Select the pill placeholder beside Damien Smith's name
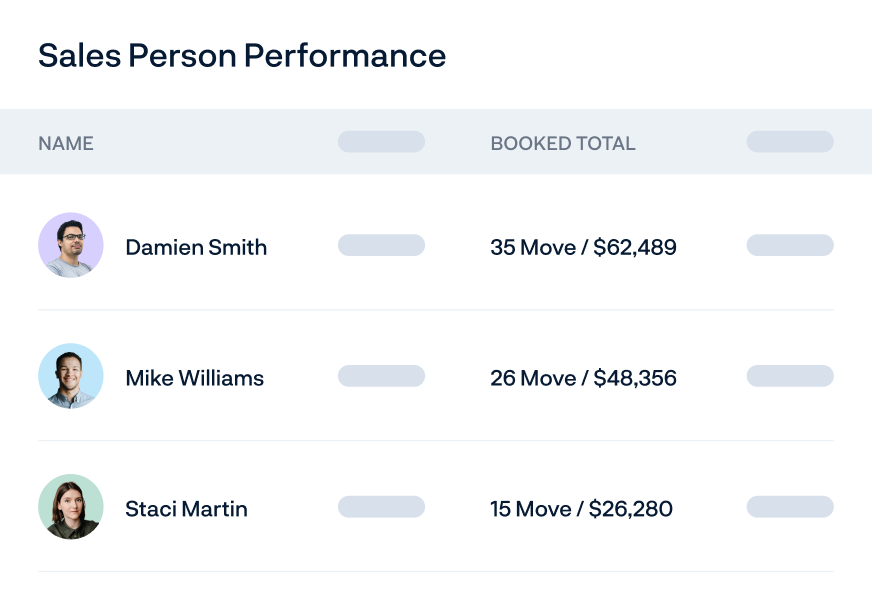 pos(380,245)
